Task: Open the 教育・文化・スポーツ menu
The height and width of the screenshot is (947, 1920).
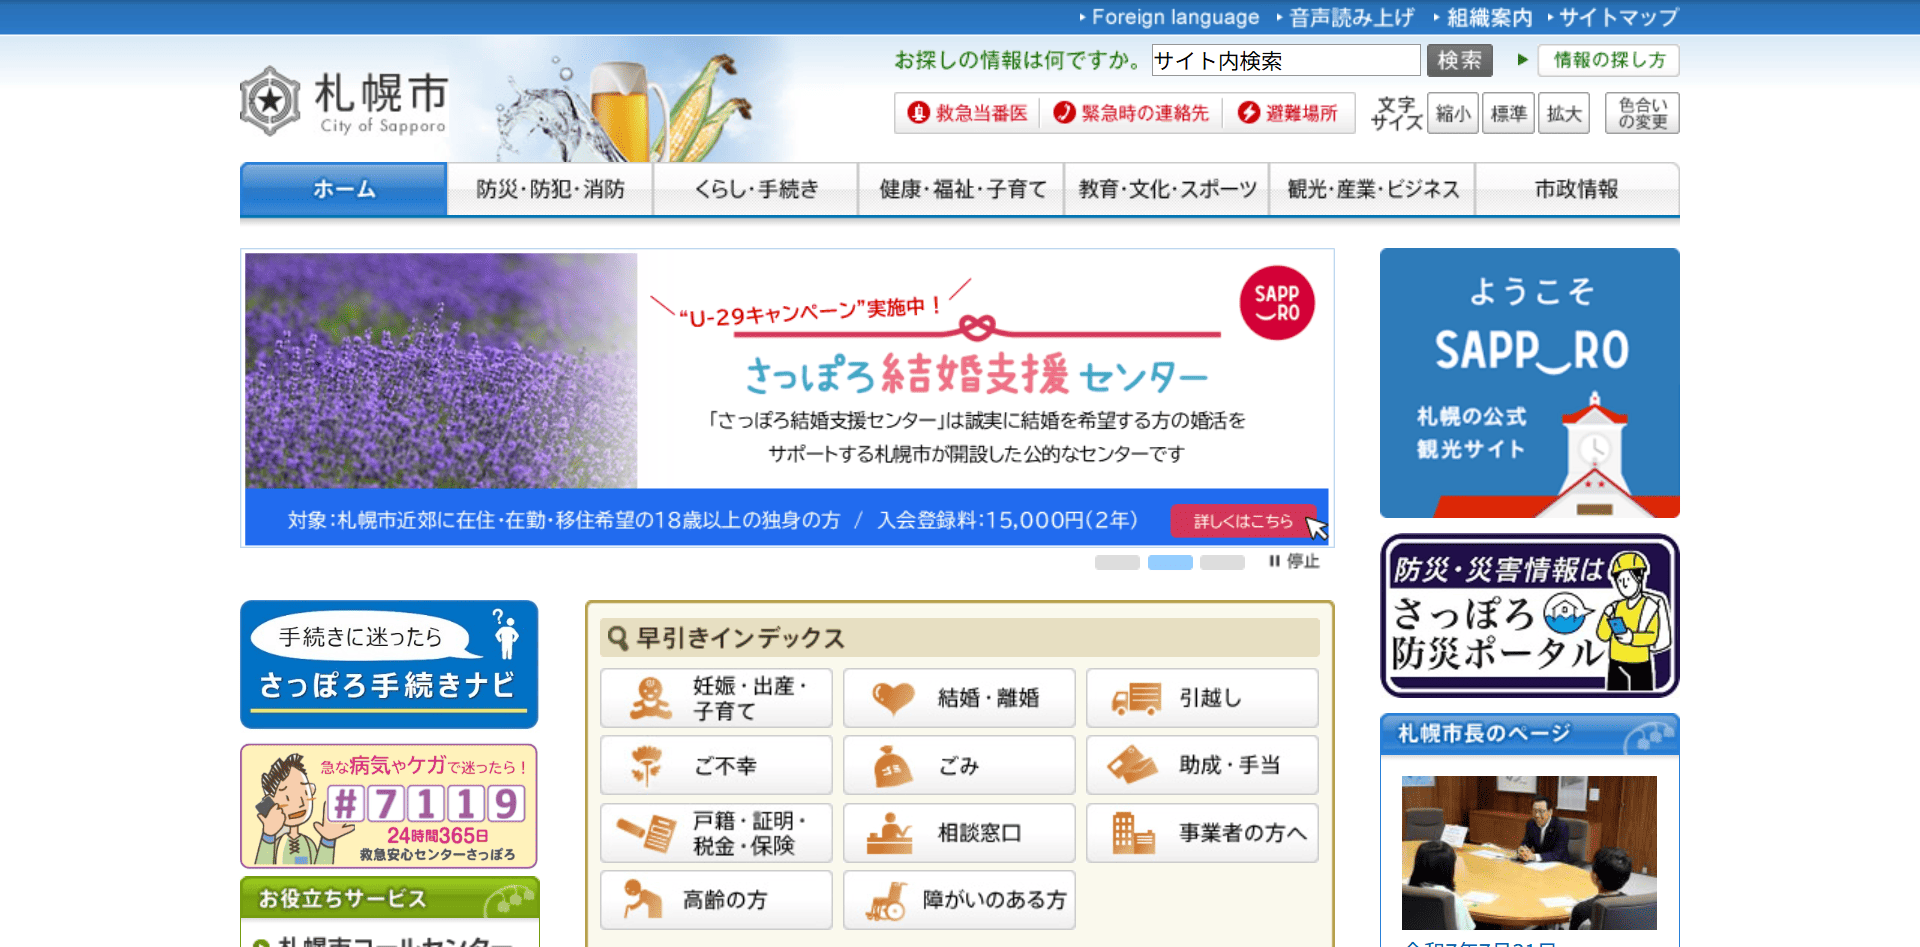Action: tap(1167, 189)
